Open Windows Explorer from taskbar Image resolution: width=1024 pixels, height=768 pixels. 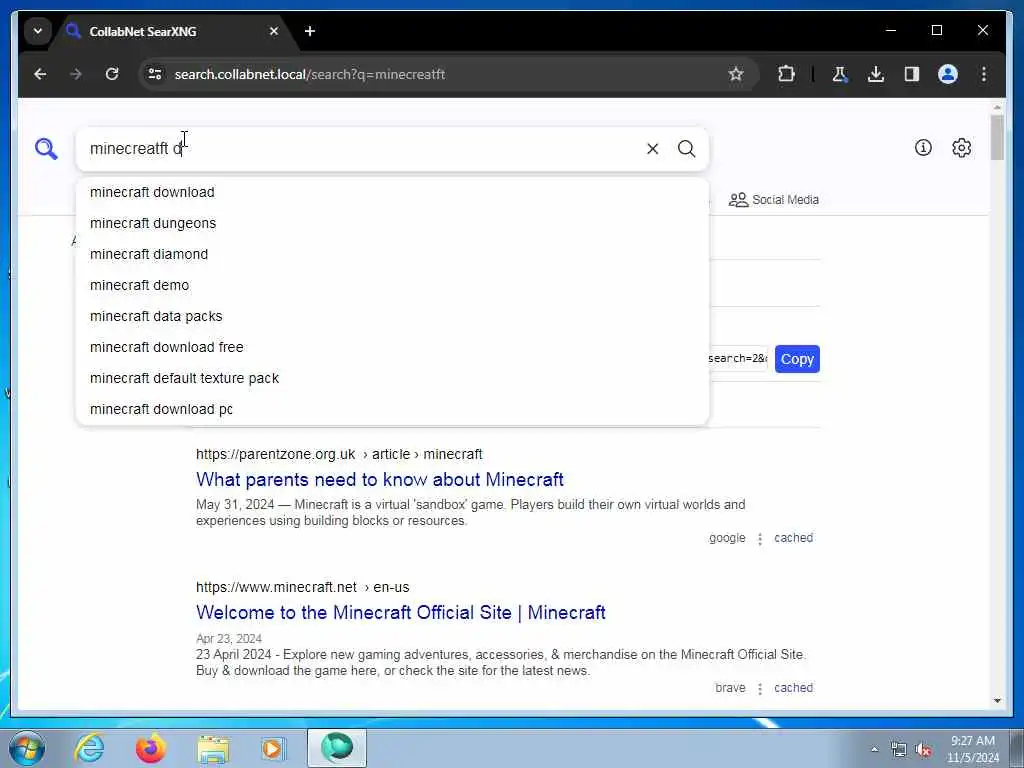click(x=213, y=748)
